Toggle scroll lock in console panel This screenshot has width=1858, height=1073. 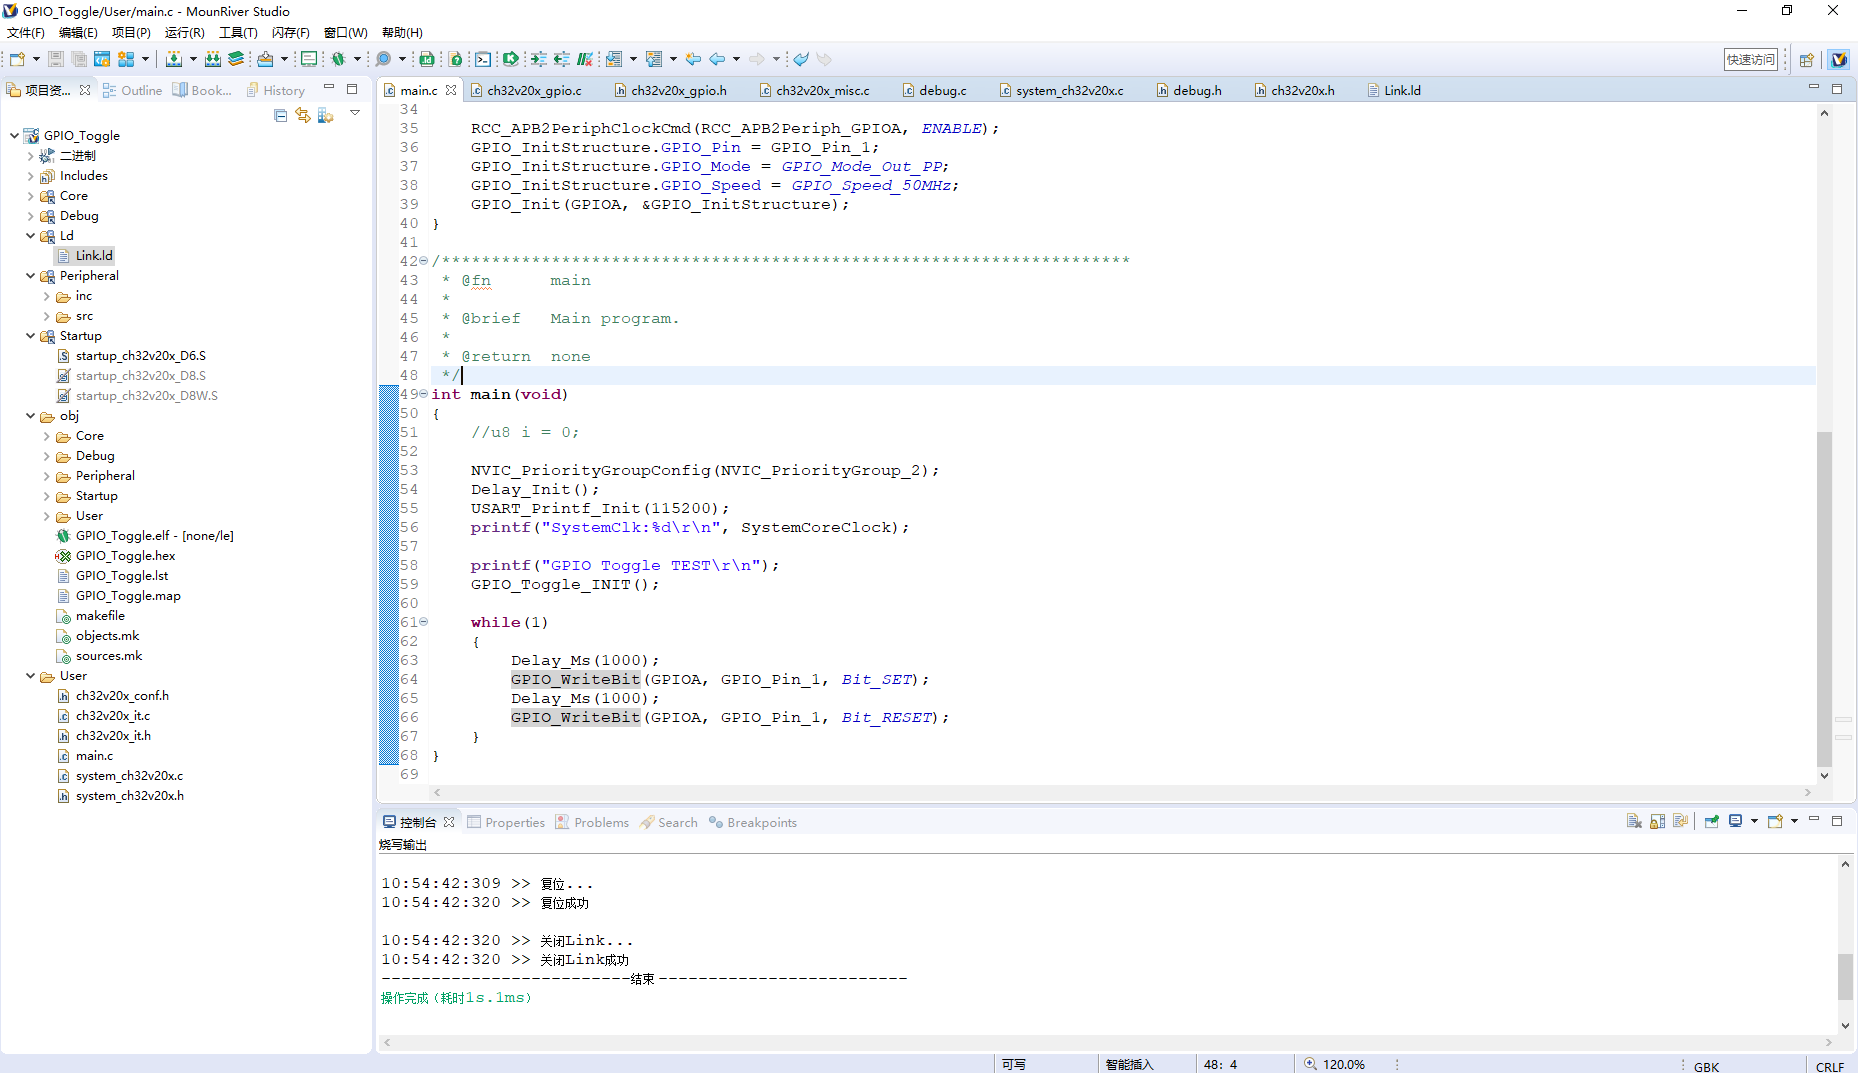[1657, 821]
